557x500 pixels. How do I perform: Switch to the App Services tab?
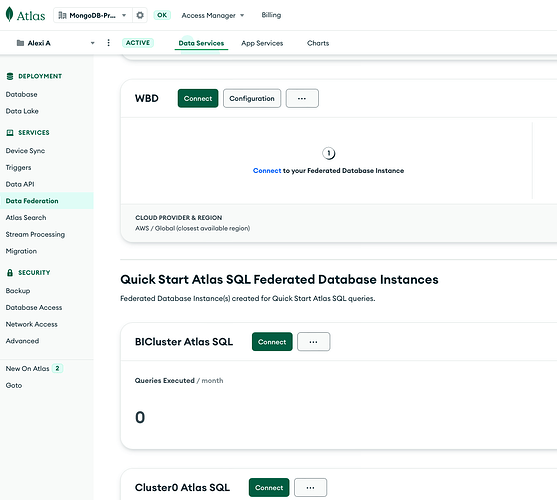262,43
